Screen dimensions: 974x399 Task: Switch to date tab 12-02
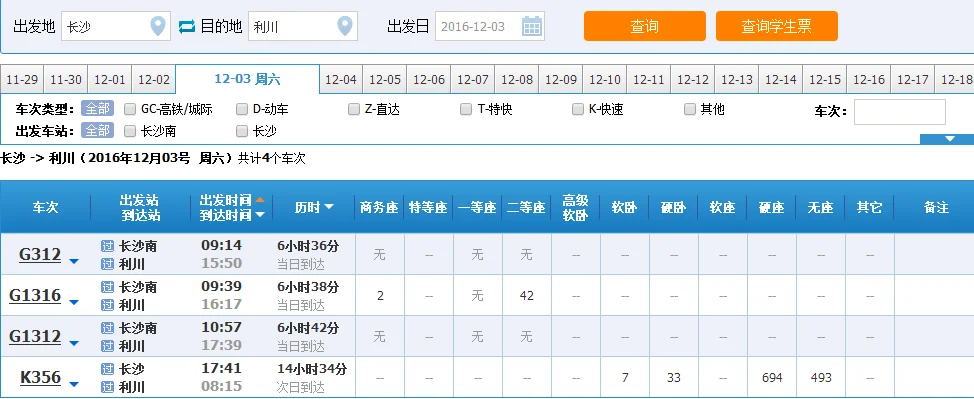tap(153, 80)
